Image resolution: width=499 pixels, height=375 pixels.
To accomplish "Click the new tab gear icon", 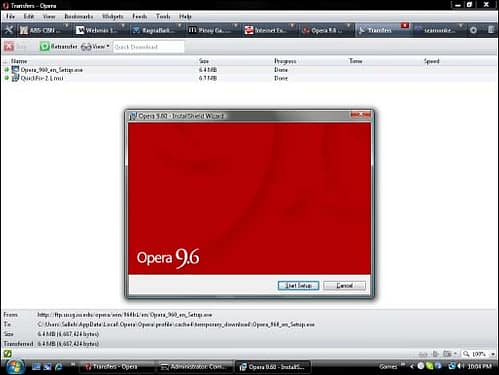I will pyautogui.click(x=473, y=30).
